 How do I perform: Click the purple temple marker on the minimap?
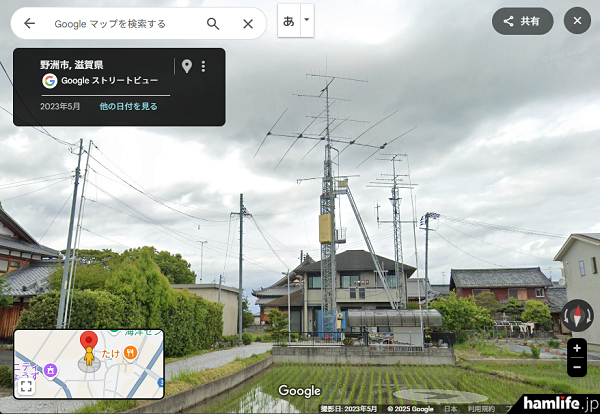click(x=50, y=369)
